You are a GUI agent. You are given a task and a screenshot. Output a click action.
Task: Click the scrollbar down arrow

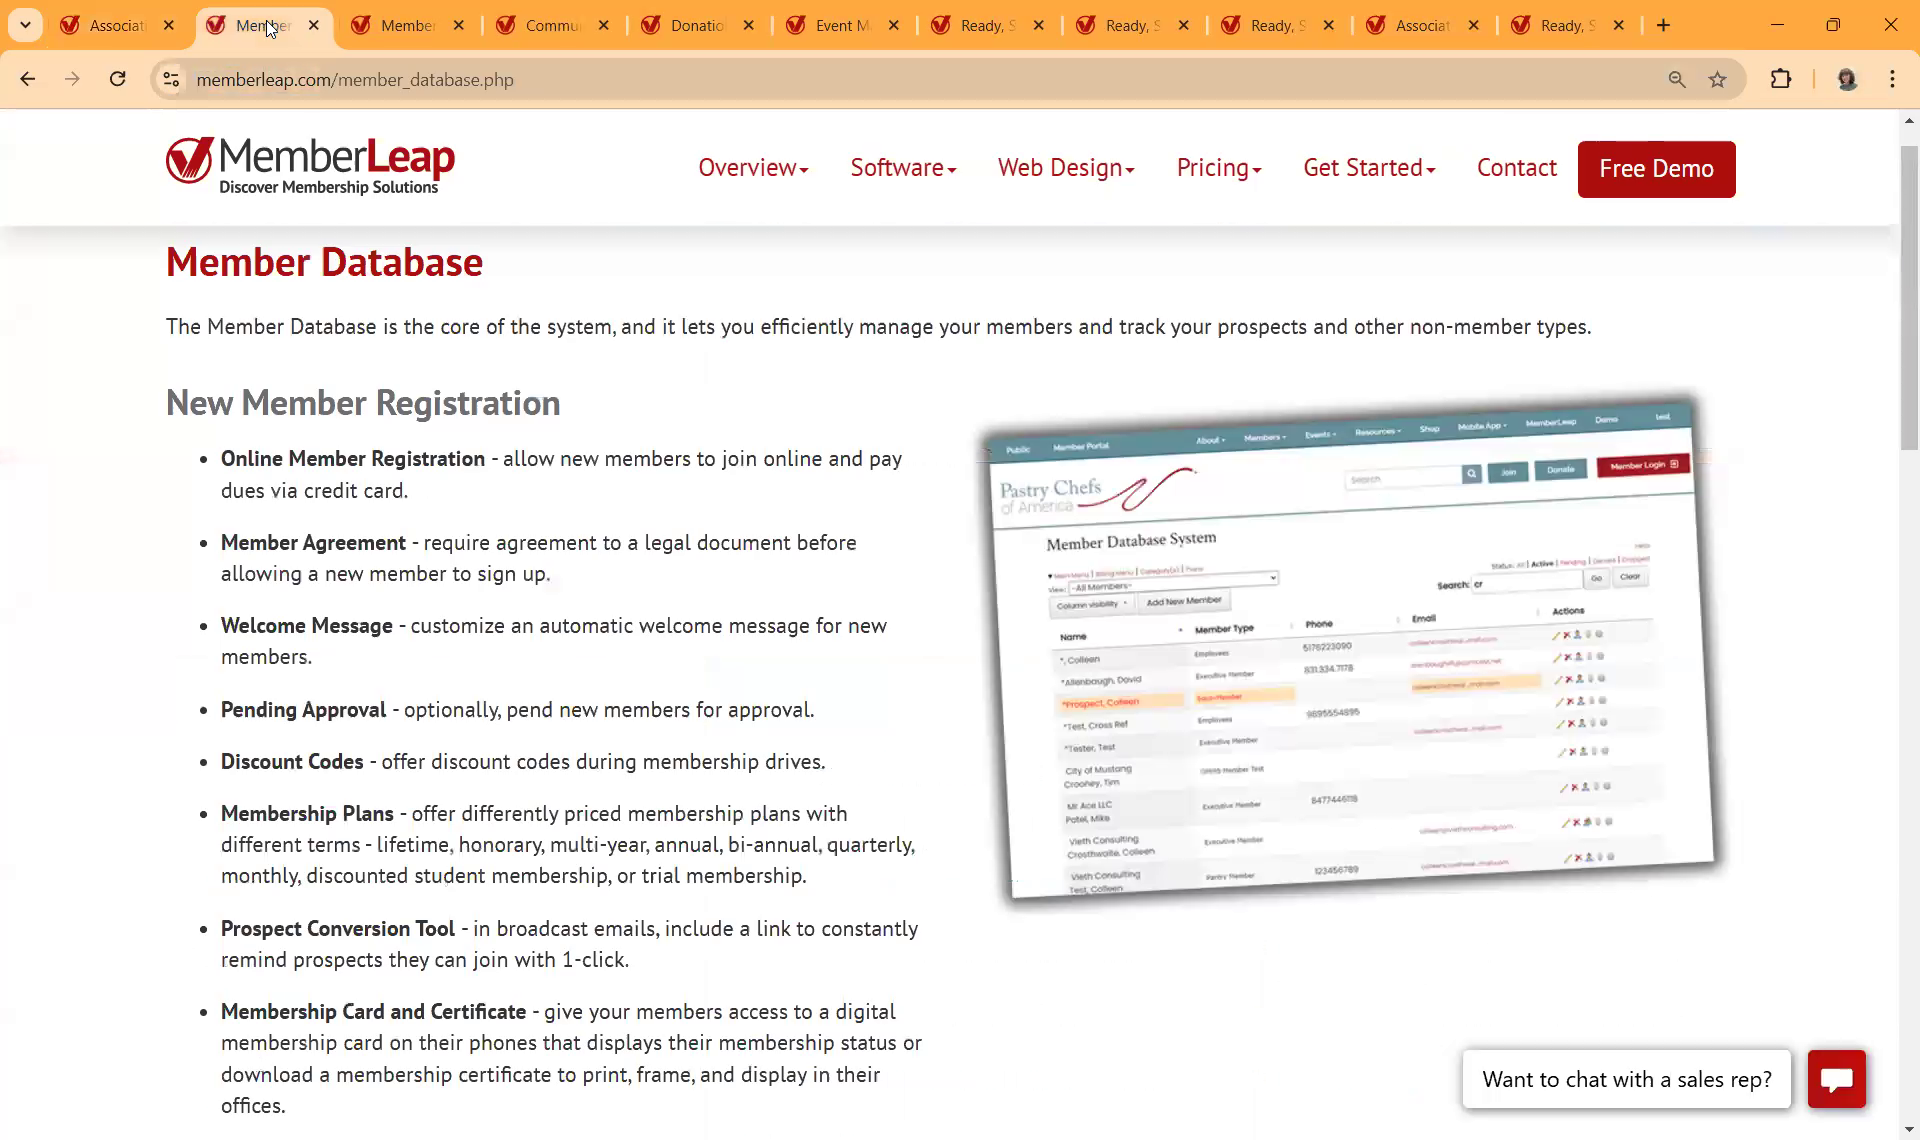tap(1909, 1129)
